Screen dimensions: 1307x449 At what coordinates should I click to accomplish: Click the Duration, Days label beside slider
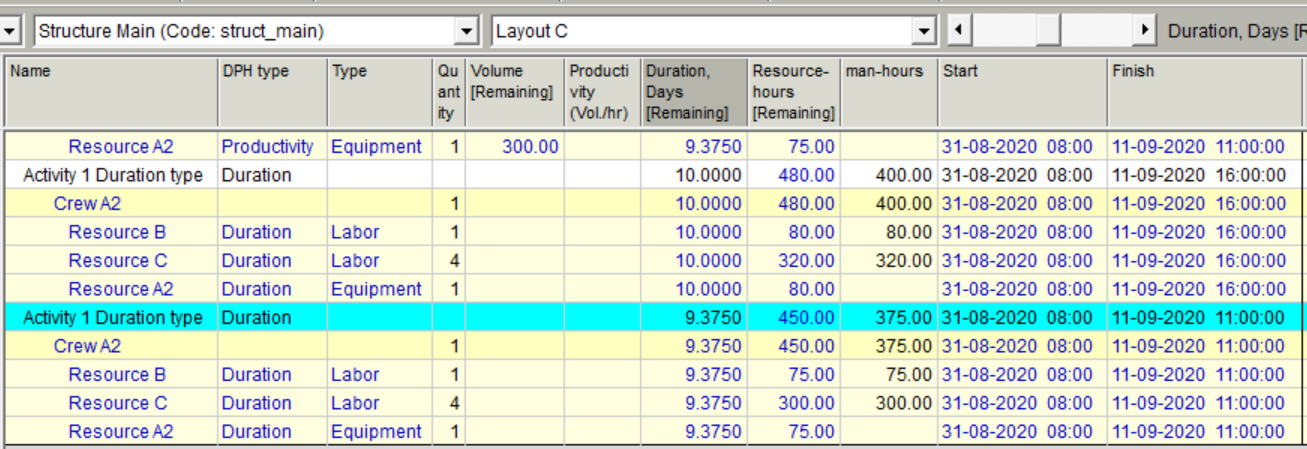(1236, 31)
